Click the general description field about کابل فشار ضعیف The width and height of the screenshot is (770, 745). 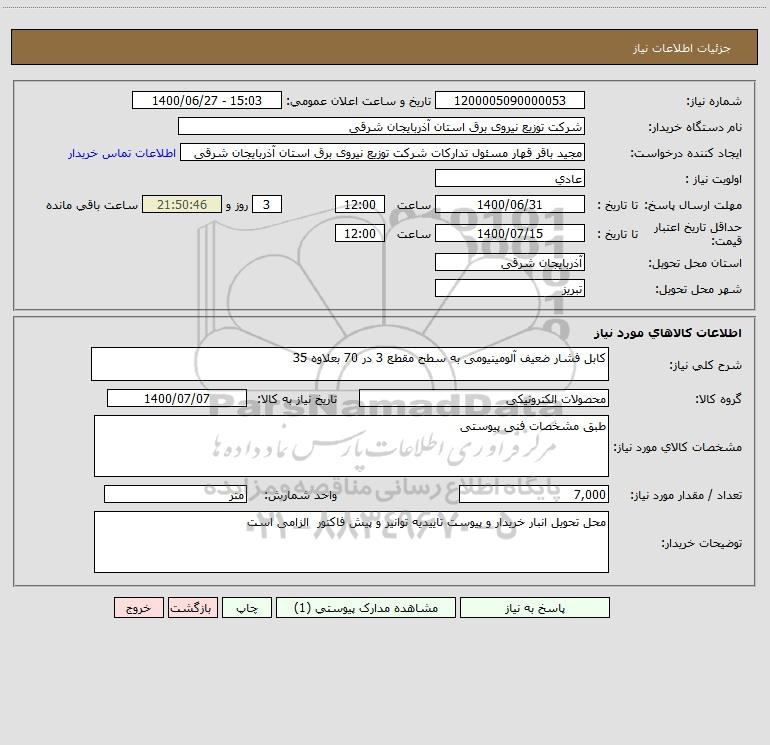pyautogui.click(x=350, y=364)
